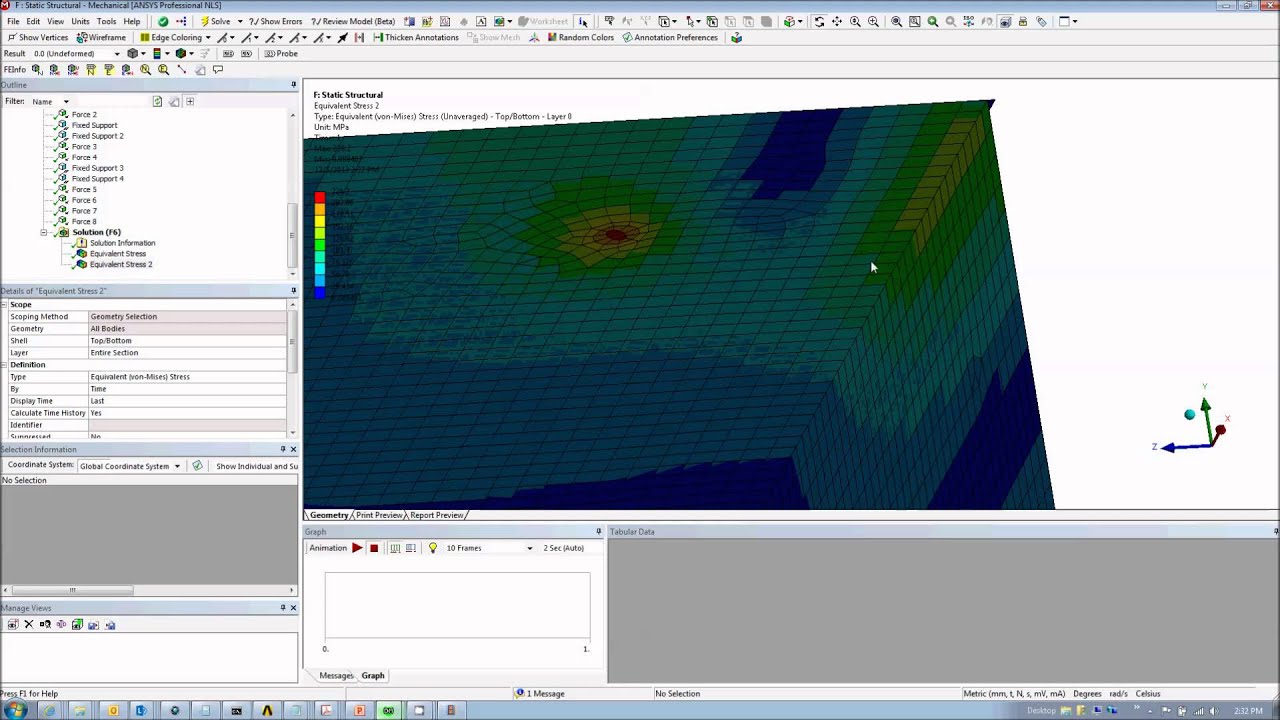Click the ANSYS taskbar icon
The width and height of the screenshot is (1280, 720).
click(x=267, y=711)
